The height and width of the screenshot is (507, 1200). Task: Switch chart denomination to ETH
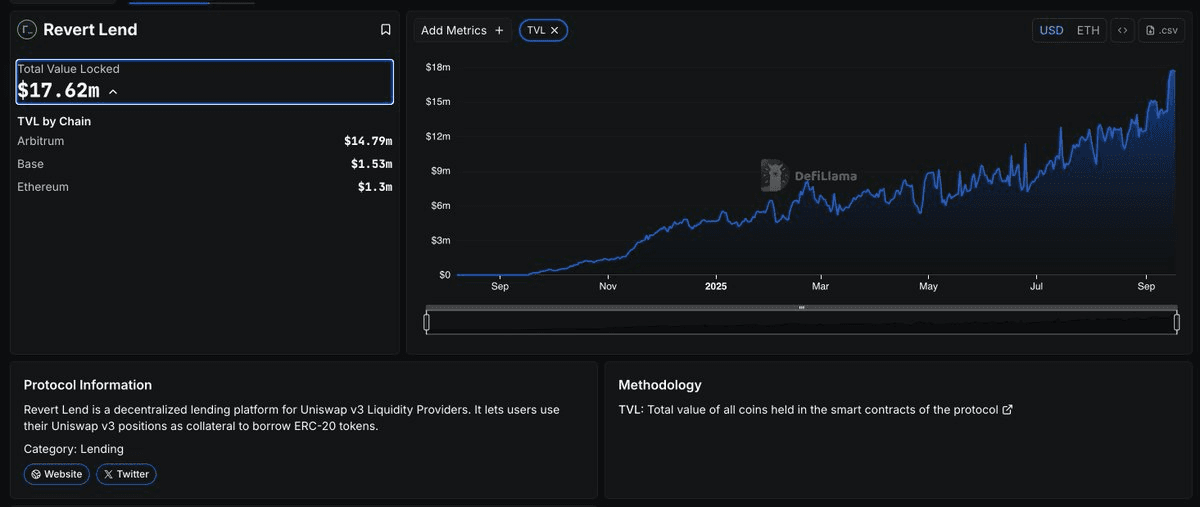click(1088, 31)
